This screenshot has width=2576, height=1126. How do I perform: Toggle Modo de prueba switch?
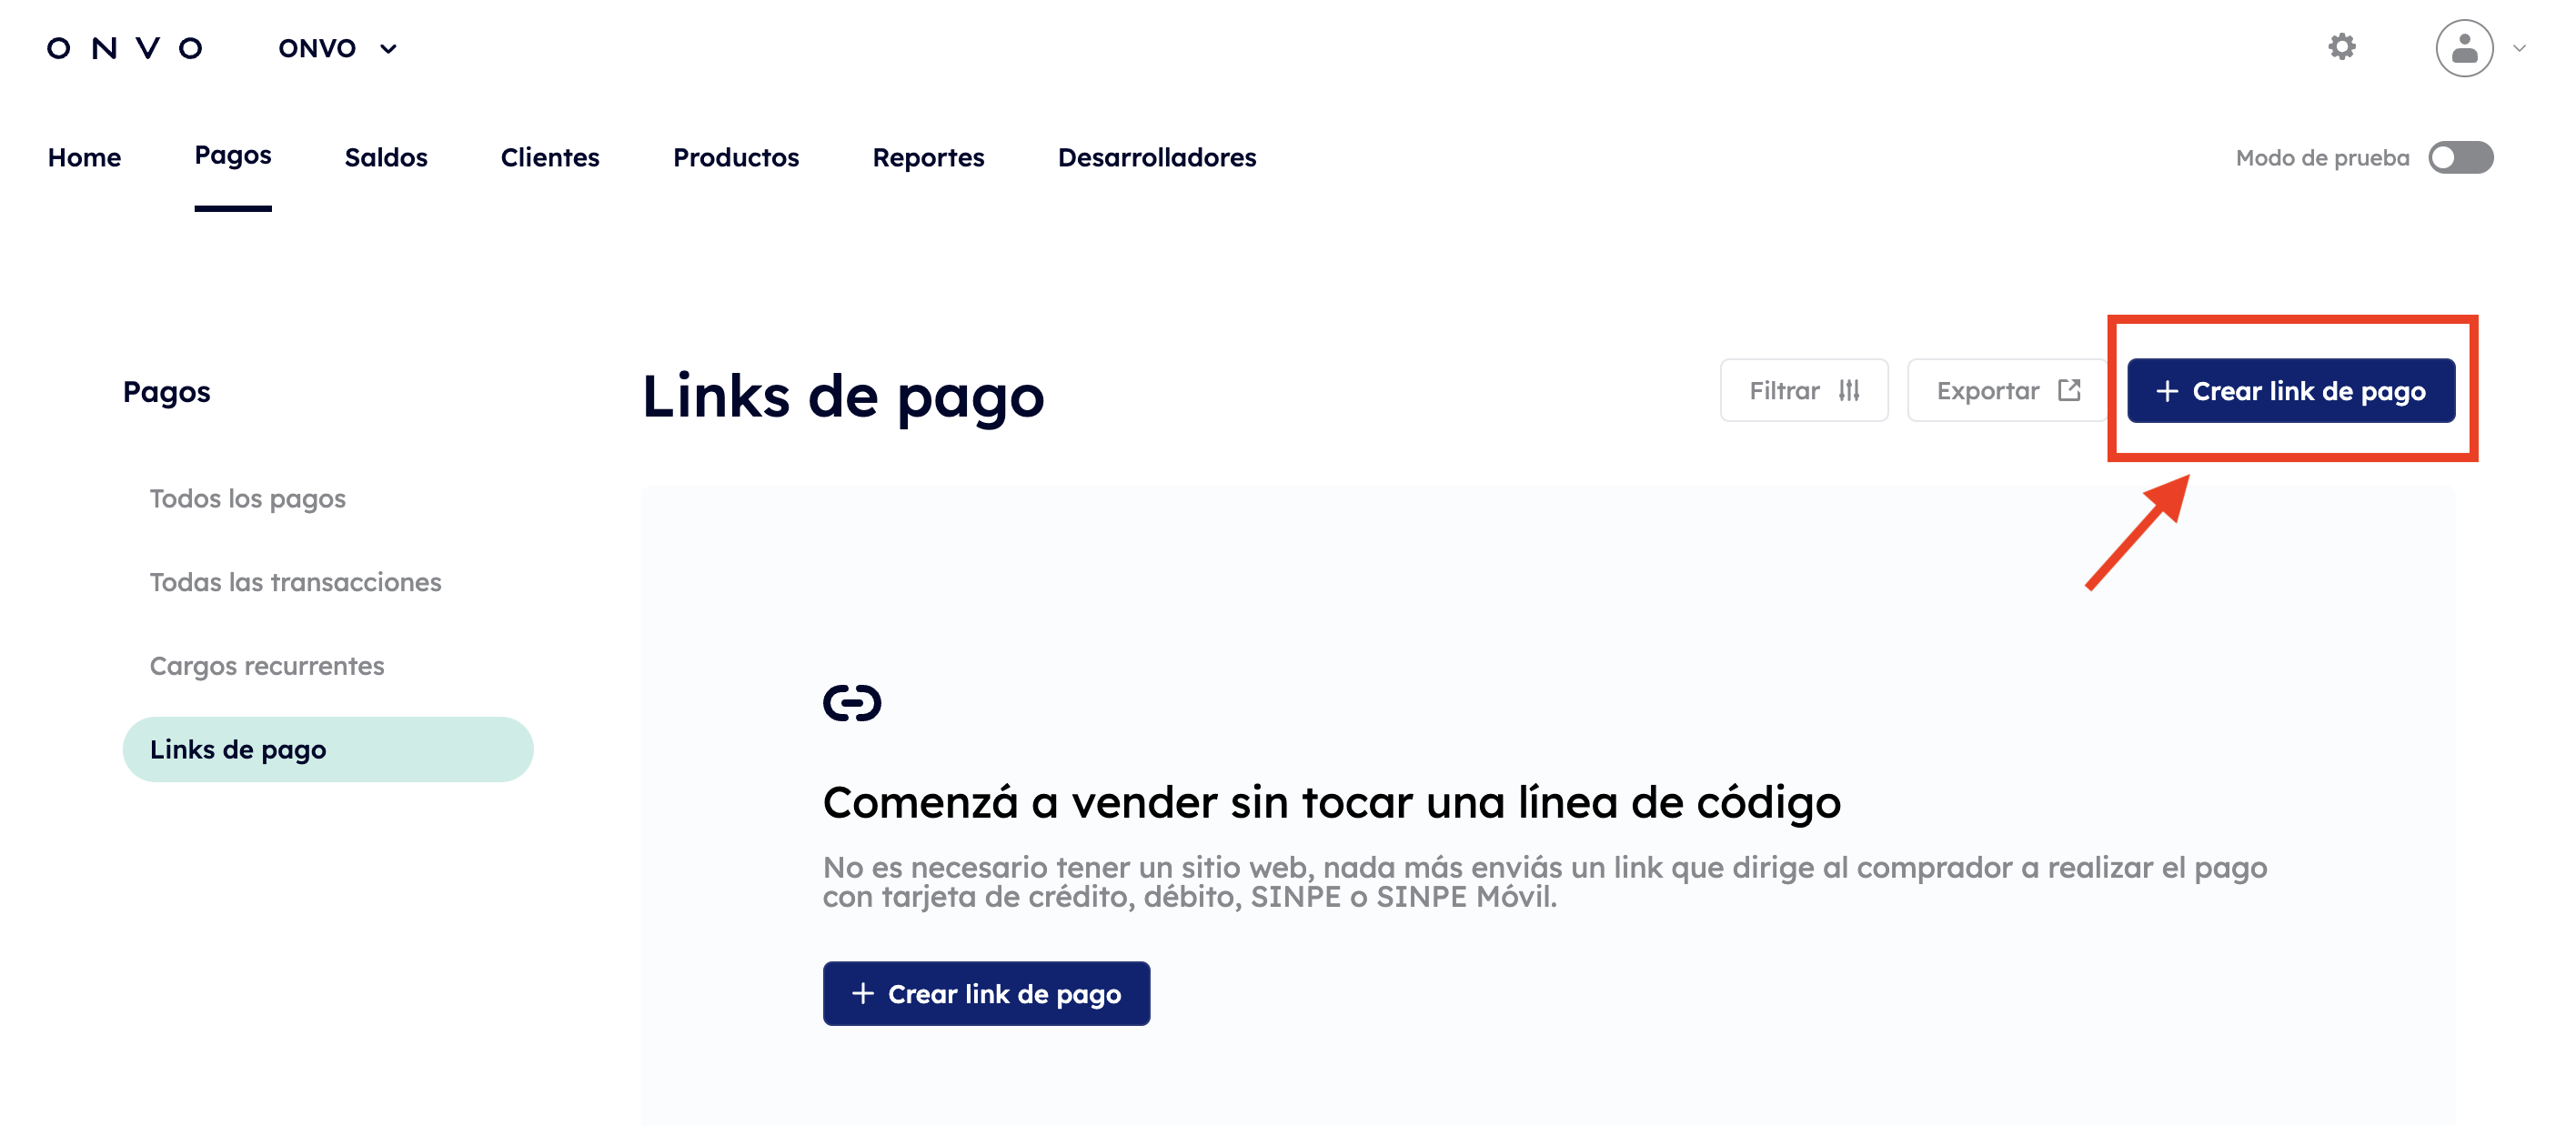pyautogui.click(x=2461, y=157)
